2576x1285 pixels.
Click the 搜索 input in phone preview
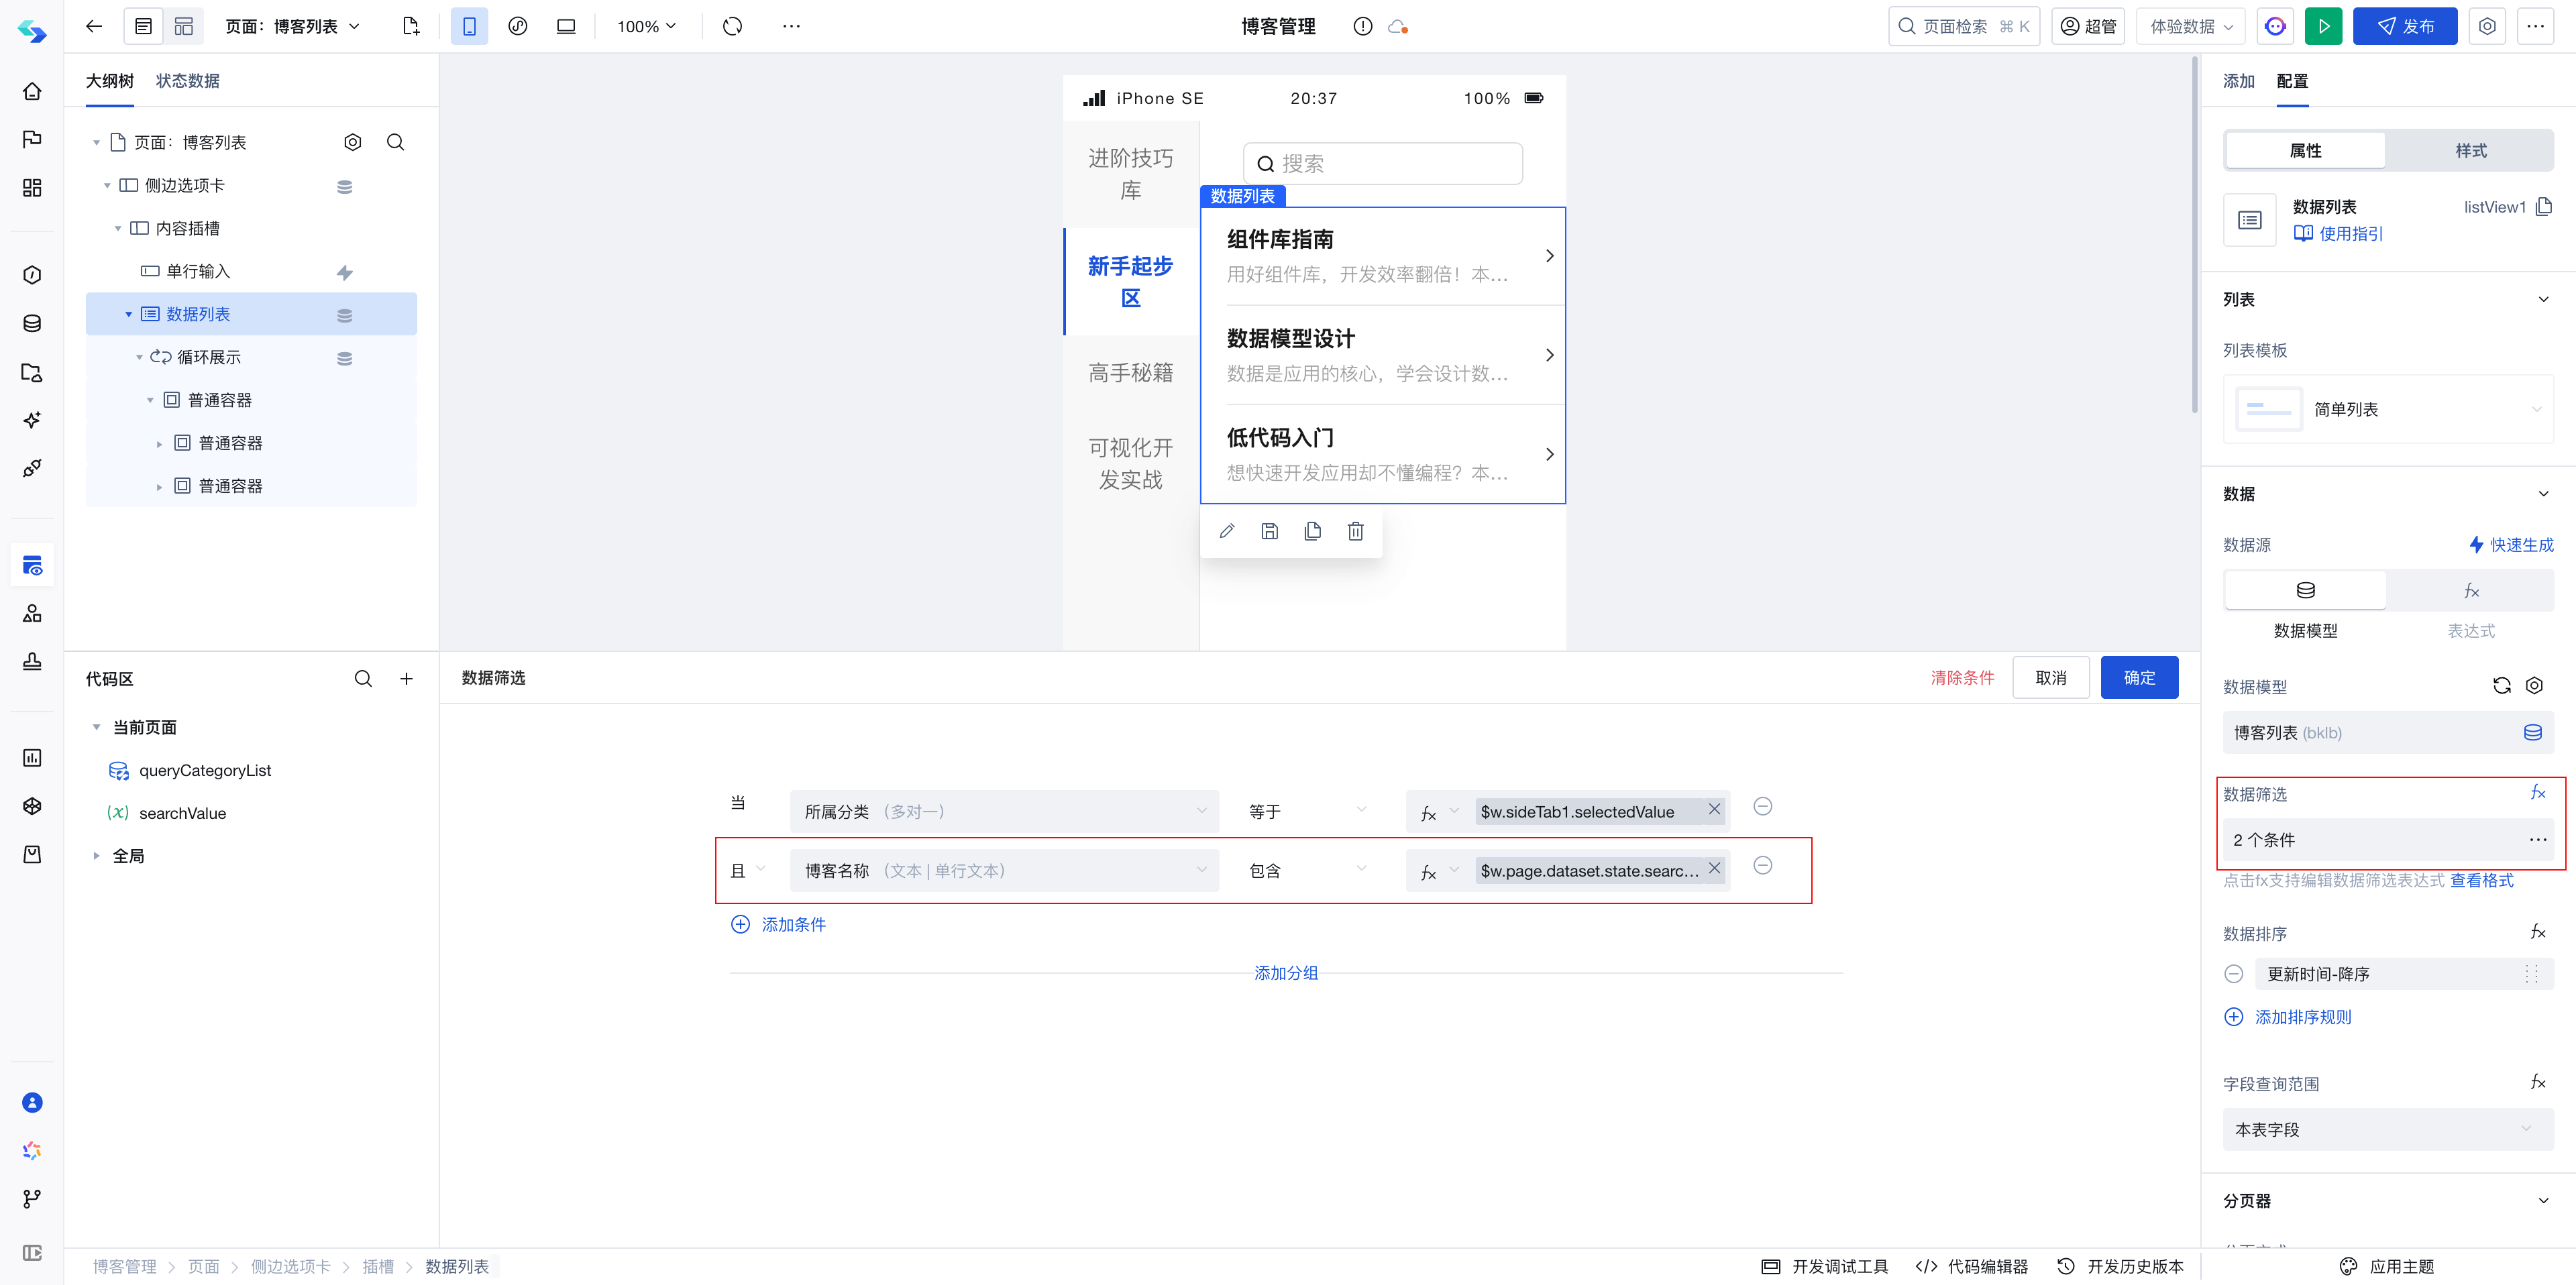tap(1383, 163)
